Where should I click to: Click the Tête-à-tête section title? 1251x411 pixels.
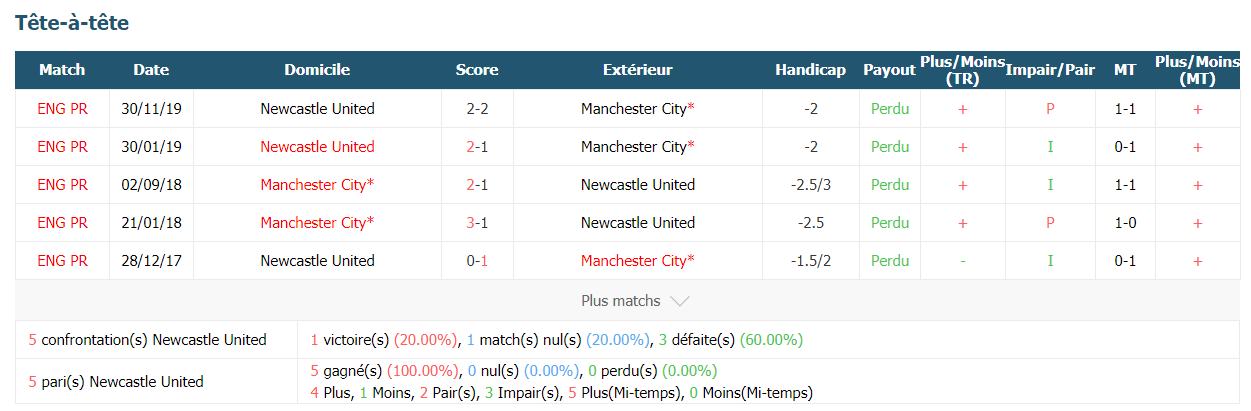coord(72,22)
